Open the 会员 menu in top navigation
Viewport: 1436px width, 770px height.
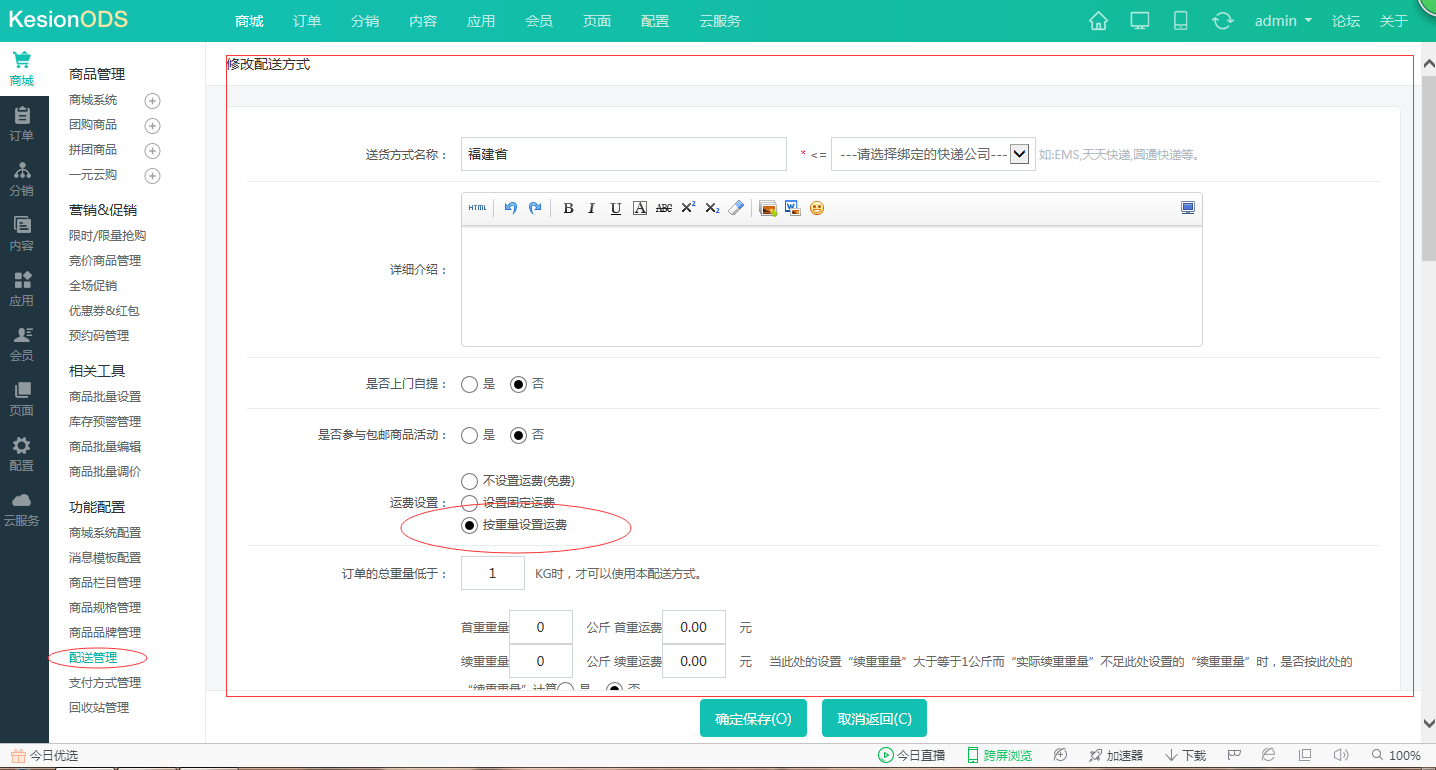click(x=539, y=21)
